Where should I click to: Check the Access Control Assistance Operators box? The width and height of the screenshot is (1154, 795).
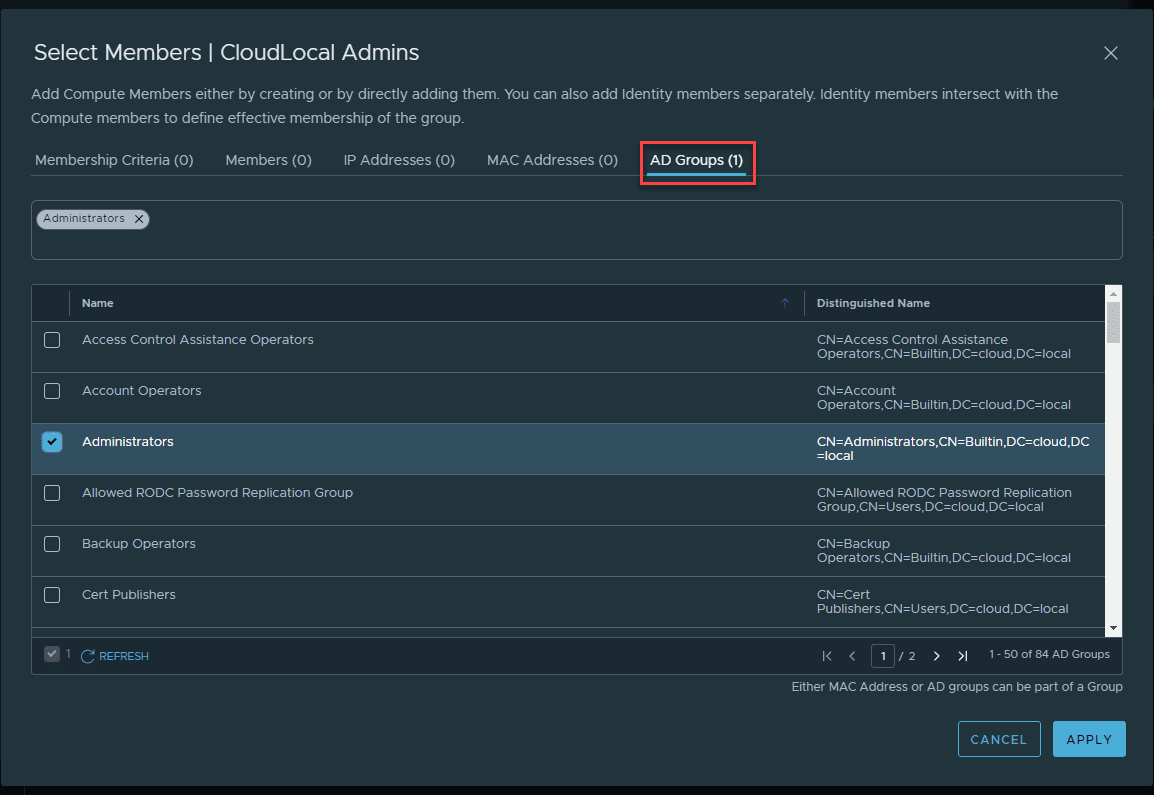[52, 340]
